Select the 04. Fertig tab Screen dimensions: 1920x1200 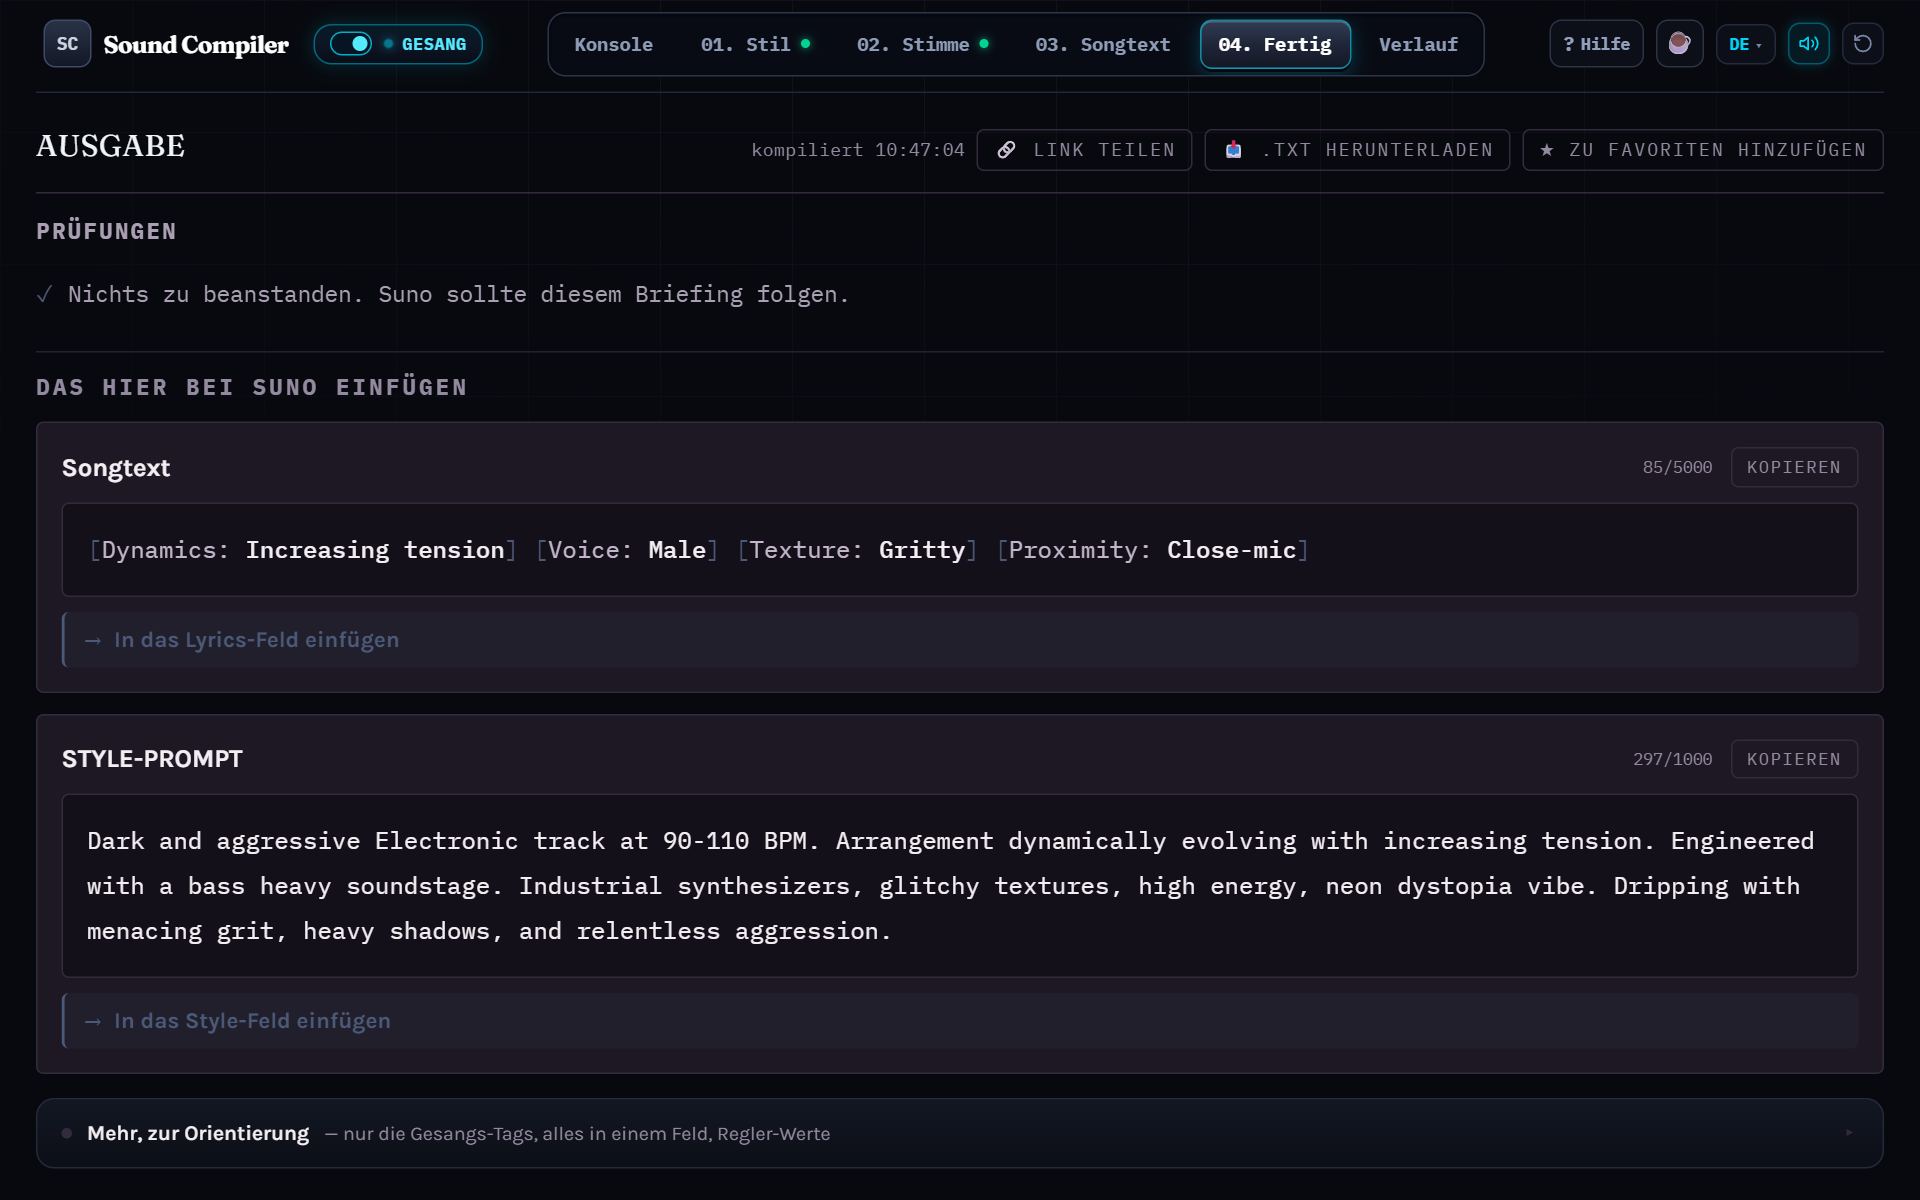click(1275, 44)
